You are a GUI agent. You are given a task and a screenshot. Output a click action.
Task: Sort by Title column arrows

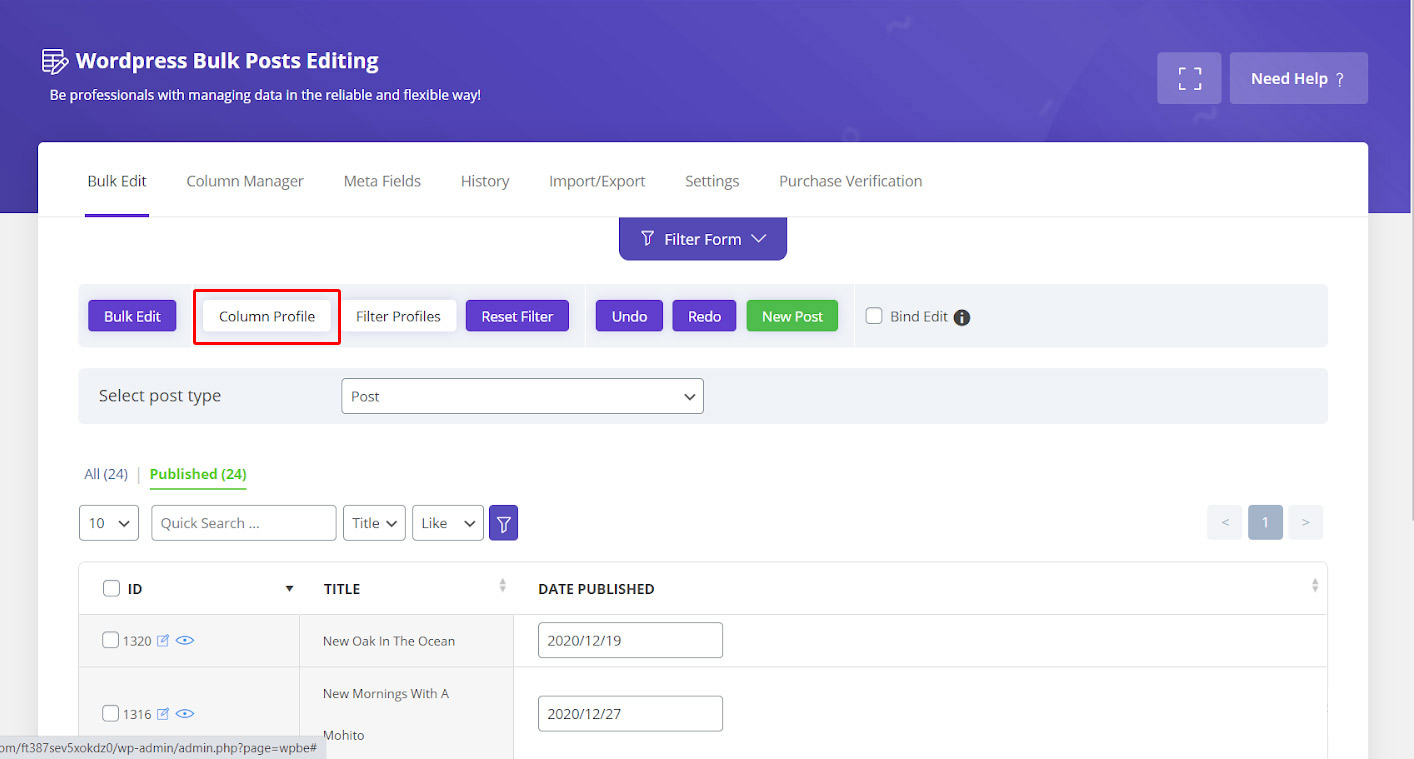coord(503,586)
